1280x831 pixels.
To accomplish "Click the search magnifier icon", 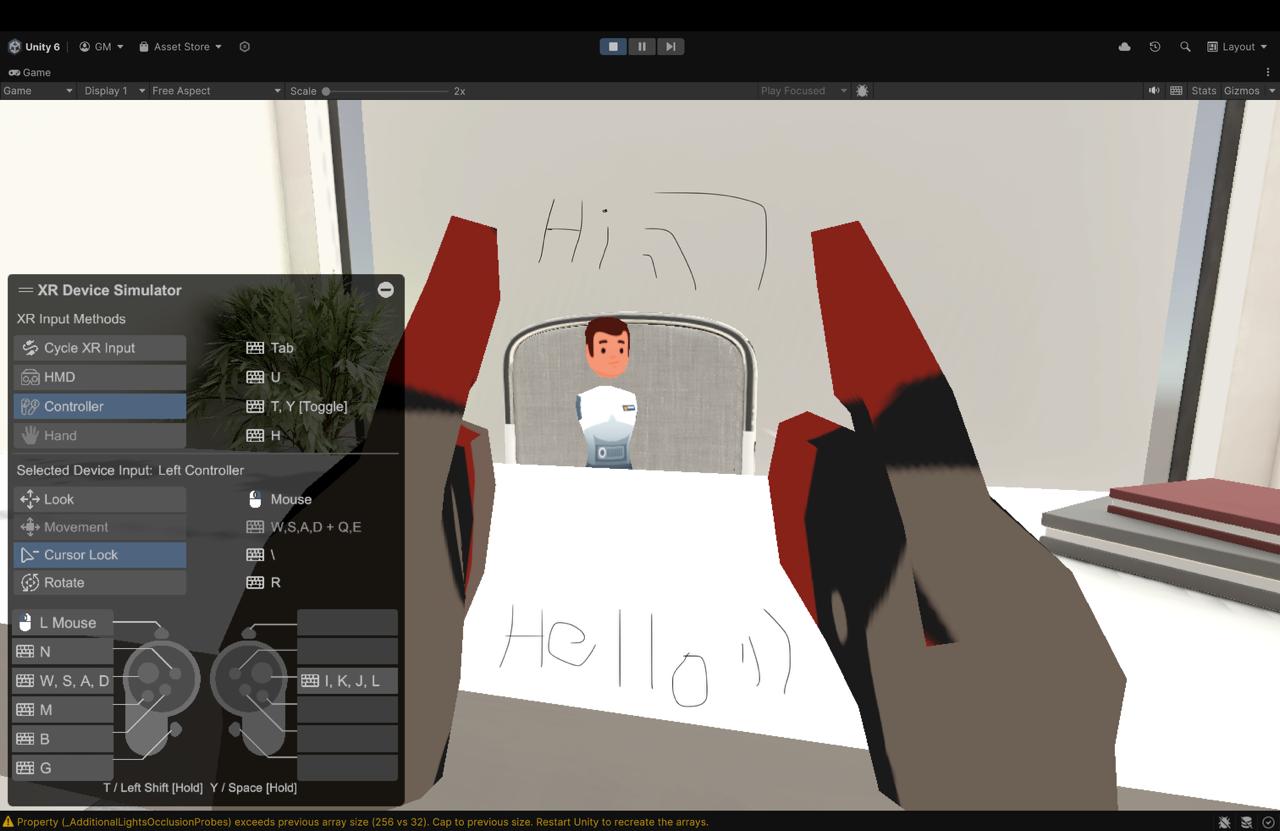I will 1185,47.
